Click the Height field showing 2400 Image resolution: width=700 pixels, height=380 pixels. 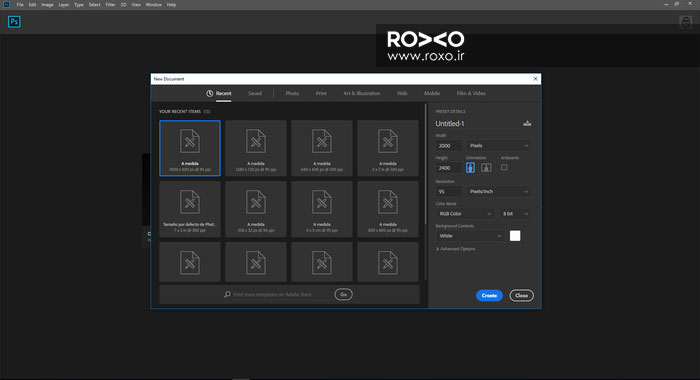tap(448, 168)
